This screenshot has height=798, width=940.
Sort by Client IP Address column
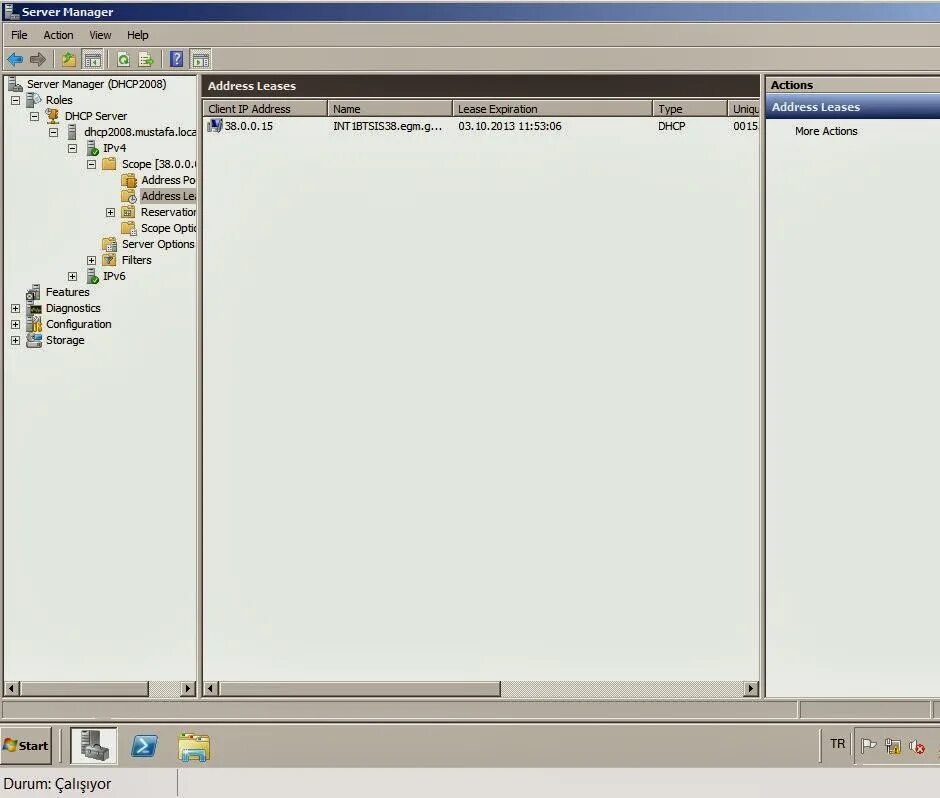point(264,109)
